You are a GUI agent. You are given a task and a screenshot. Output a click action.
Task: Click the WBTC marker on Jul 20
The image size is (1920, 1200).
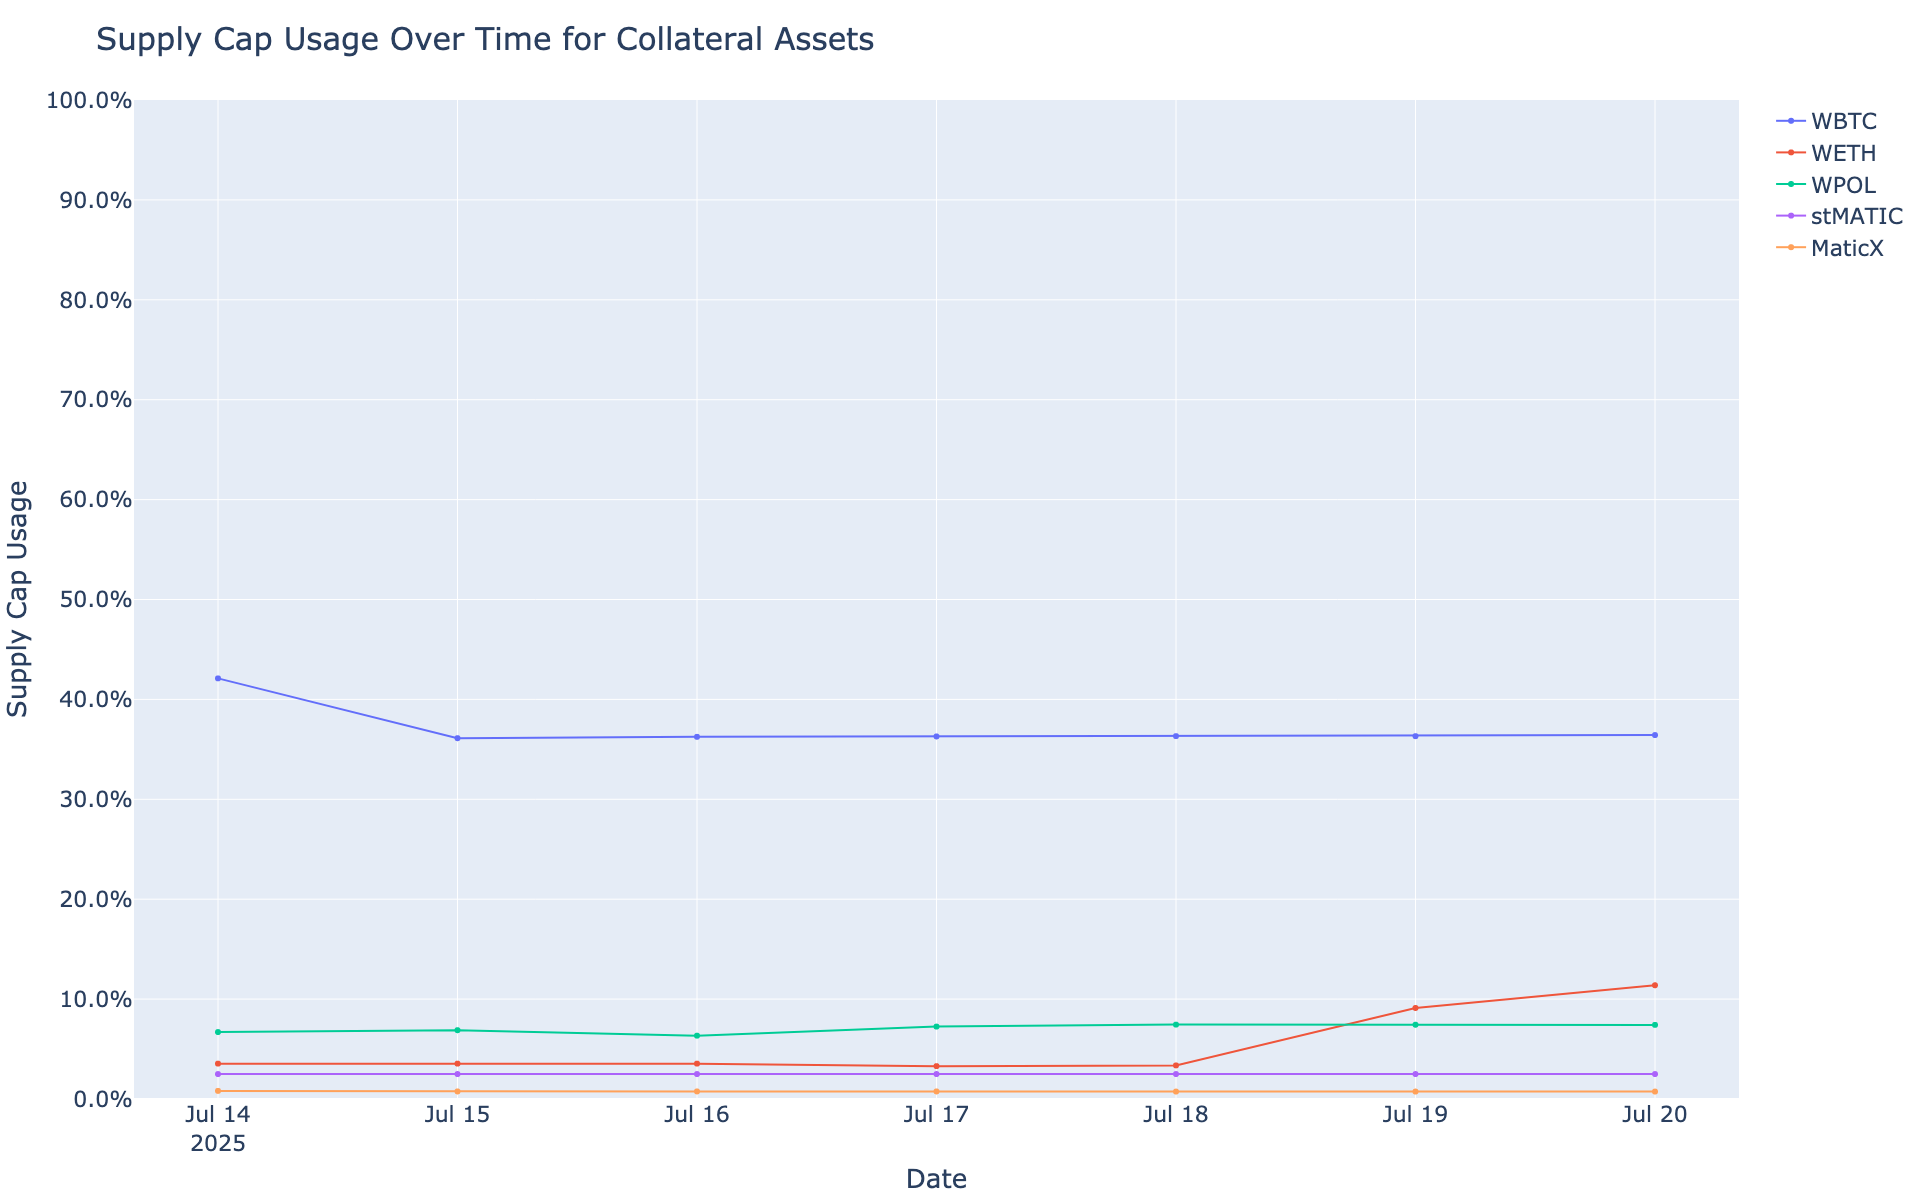pos(1654,735)
